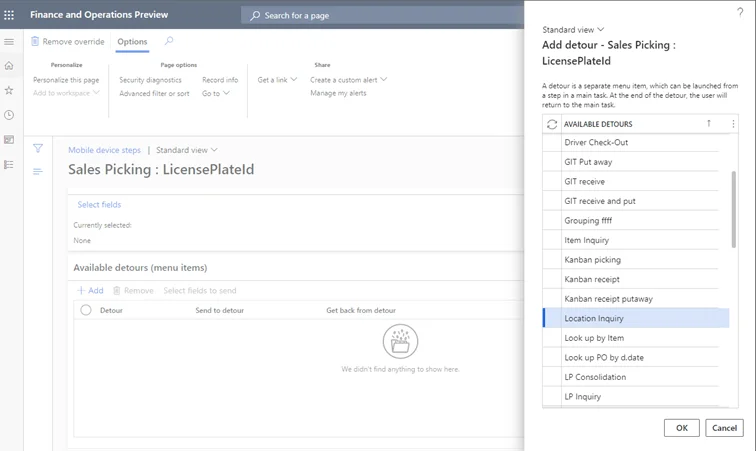Open Advanced filter or sort
Image resolution: width=756 pixels, height=451 pixels.
[154, 94]
